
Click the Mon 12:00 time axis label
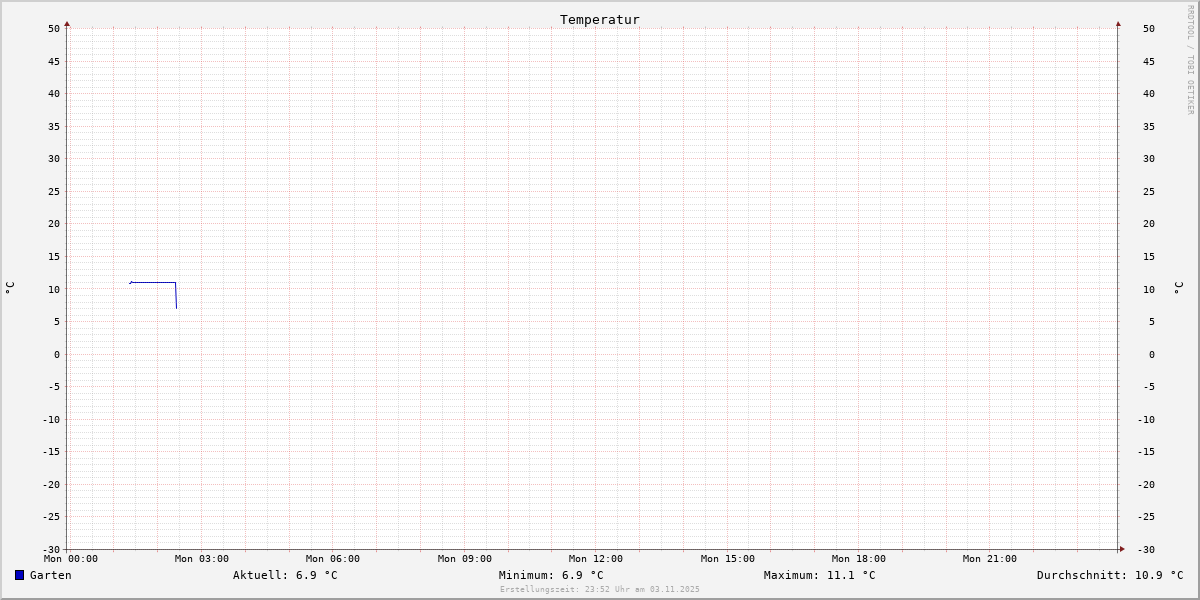click(x=596, y=559)
